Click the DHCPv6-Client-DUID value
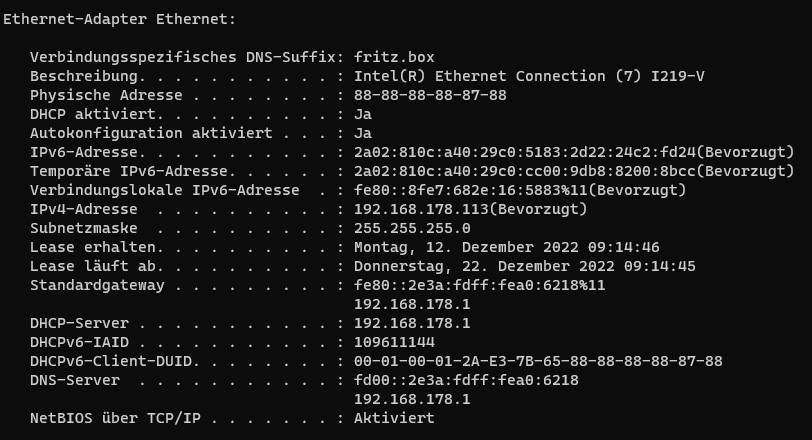812x440 pixels. [538, 361]
